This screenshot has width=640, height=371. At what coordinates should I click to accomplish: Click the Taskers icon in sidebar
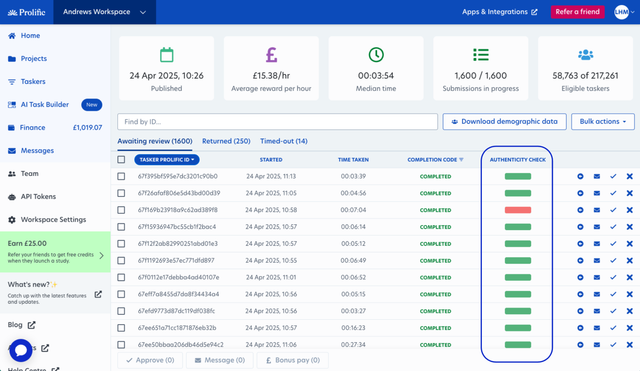pyautogui.click(x=12, y=82)
